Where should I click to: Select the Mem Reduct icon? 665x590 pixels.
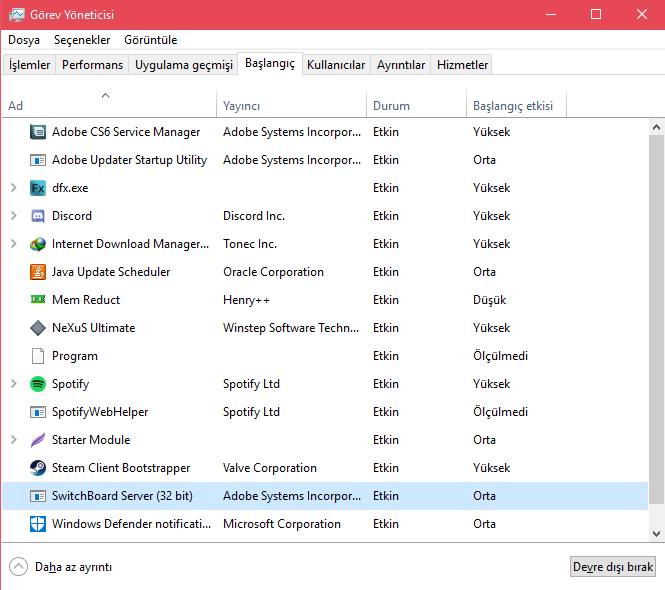[38, 300]
